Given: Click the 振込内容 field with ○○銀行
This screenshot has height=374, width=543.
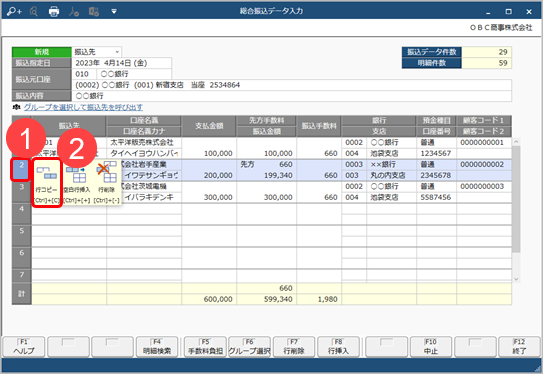Looking at the screenshot, I should coord(292,96).
